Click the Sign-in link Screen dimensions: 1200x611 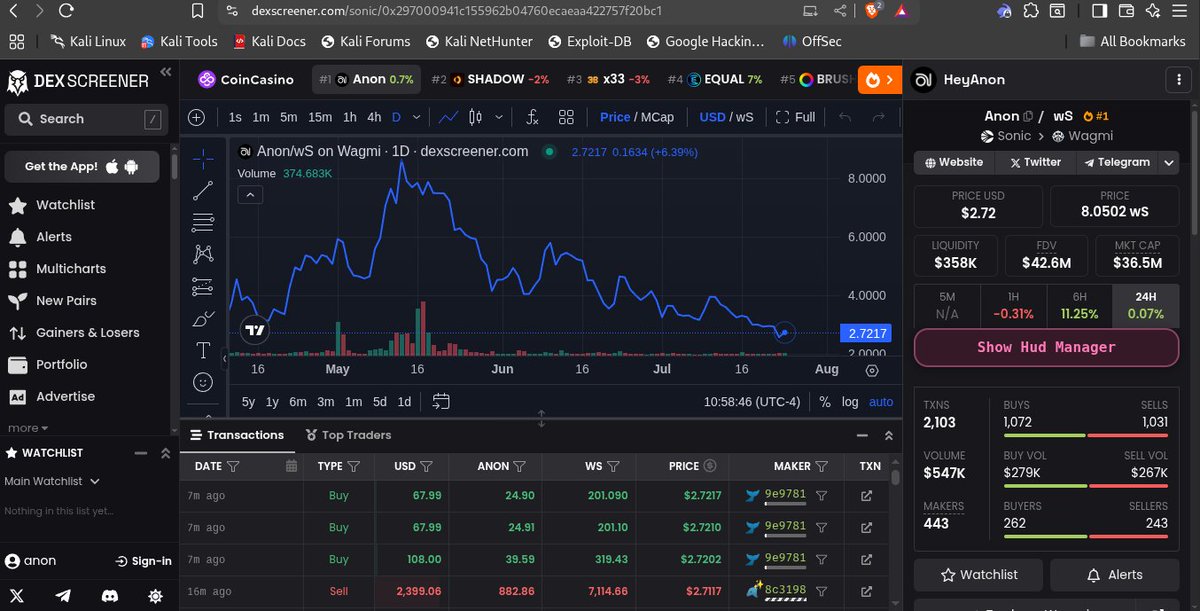click(x=143, y=561)
